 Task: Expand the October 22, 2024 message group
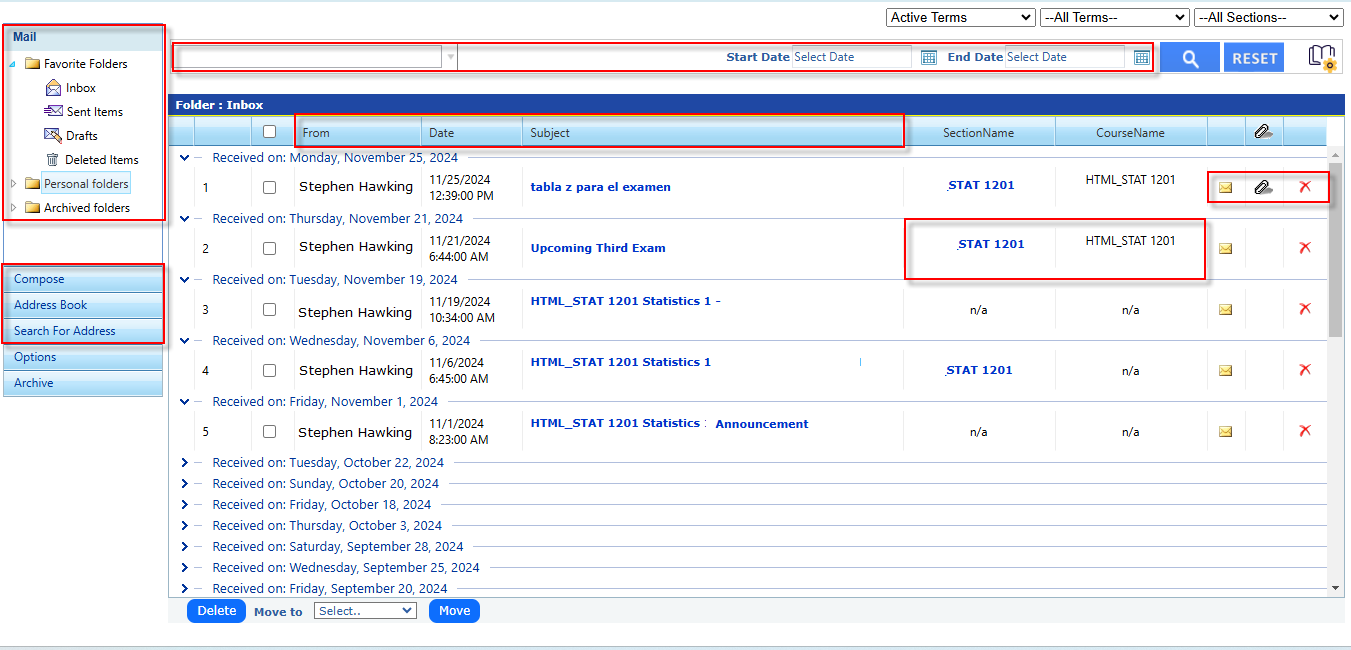184,463
